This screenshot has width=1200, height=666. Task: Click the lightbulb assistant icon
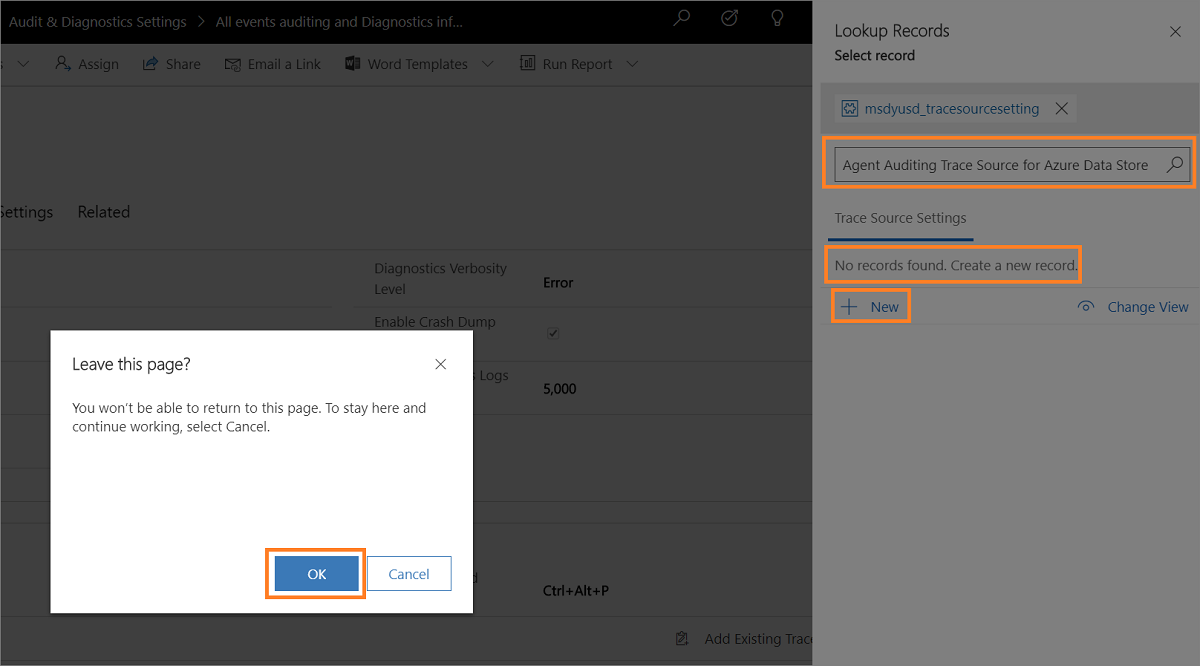(777, 18)
